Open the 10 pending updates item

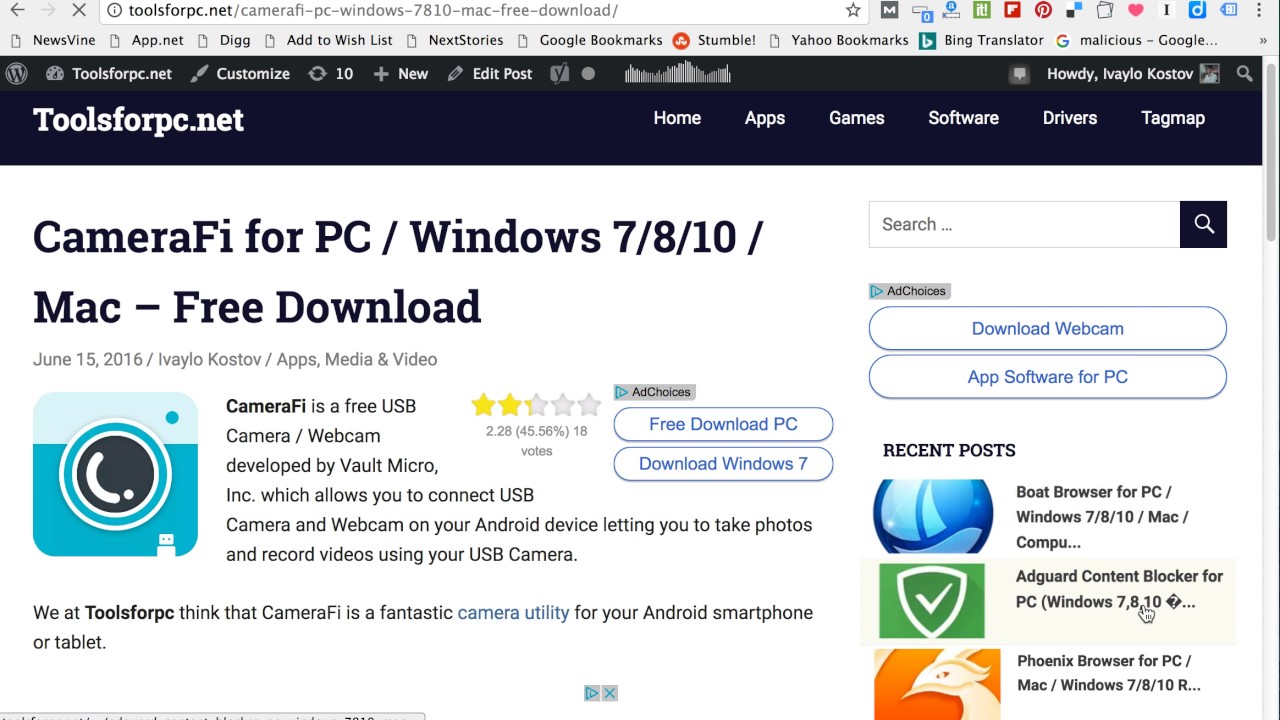[331, 74]
